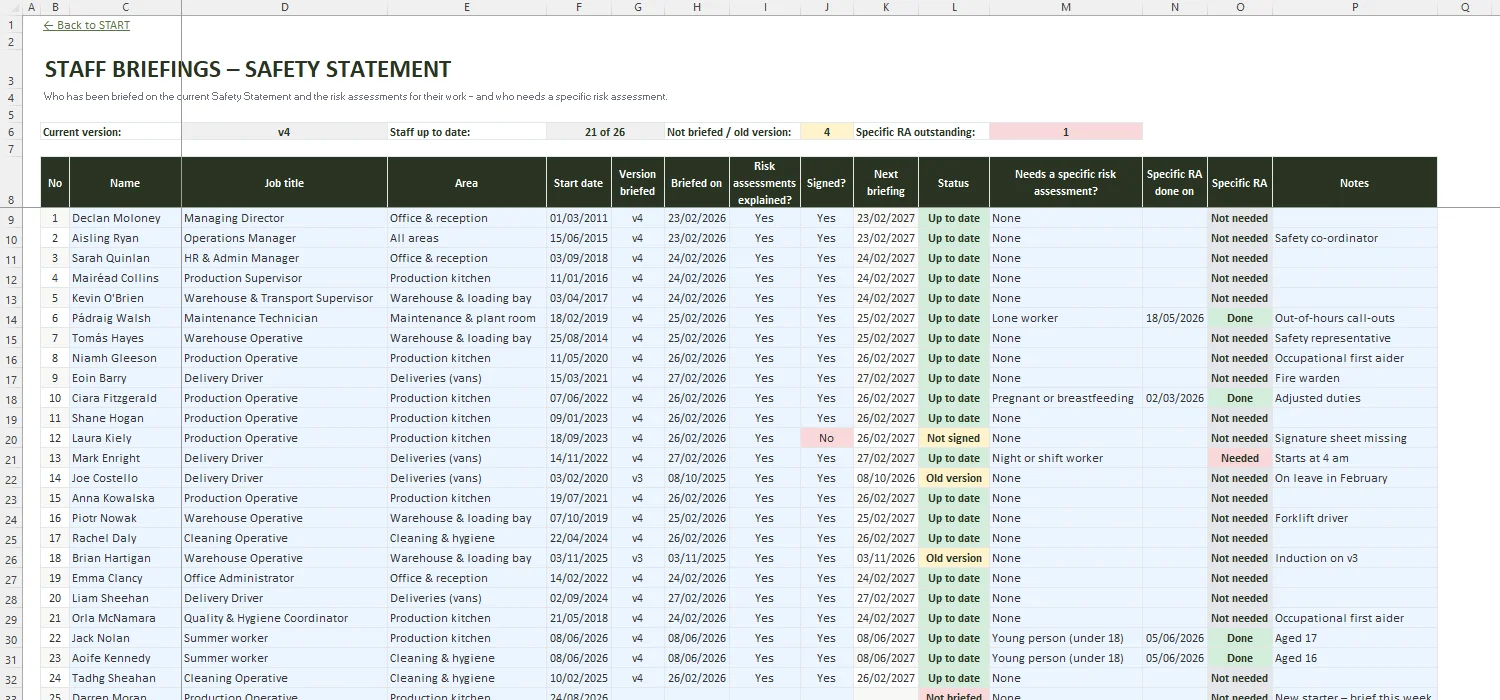Click the 'Risk assessments explained?' header
Image resolution: width=1500 pixels, height=700 pixels.
tap(765, 183)
